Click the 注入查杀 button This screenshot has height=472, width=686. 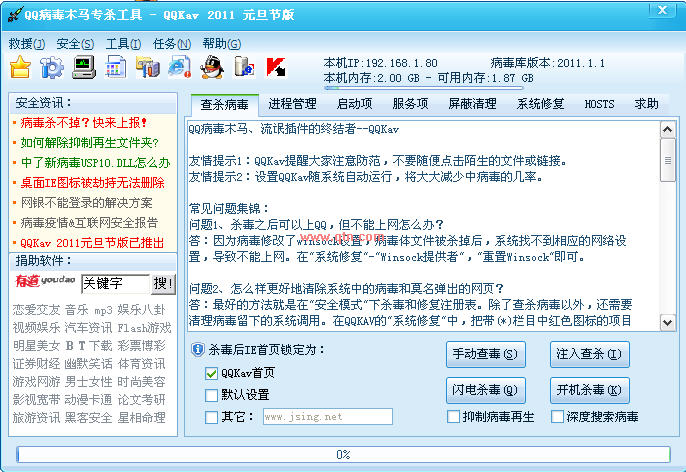click(589, 354)
